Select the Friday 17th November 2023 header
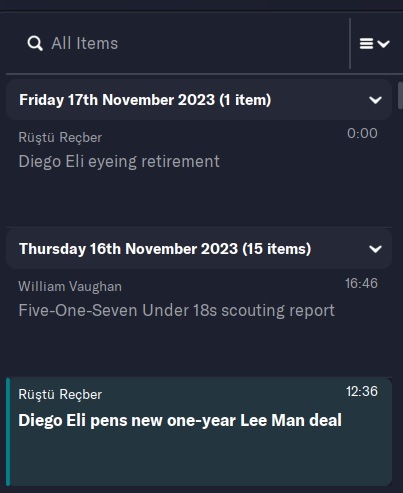The height and width of the screenshot is (493, 403). [x=199, y=100]
